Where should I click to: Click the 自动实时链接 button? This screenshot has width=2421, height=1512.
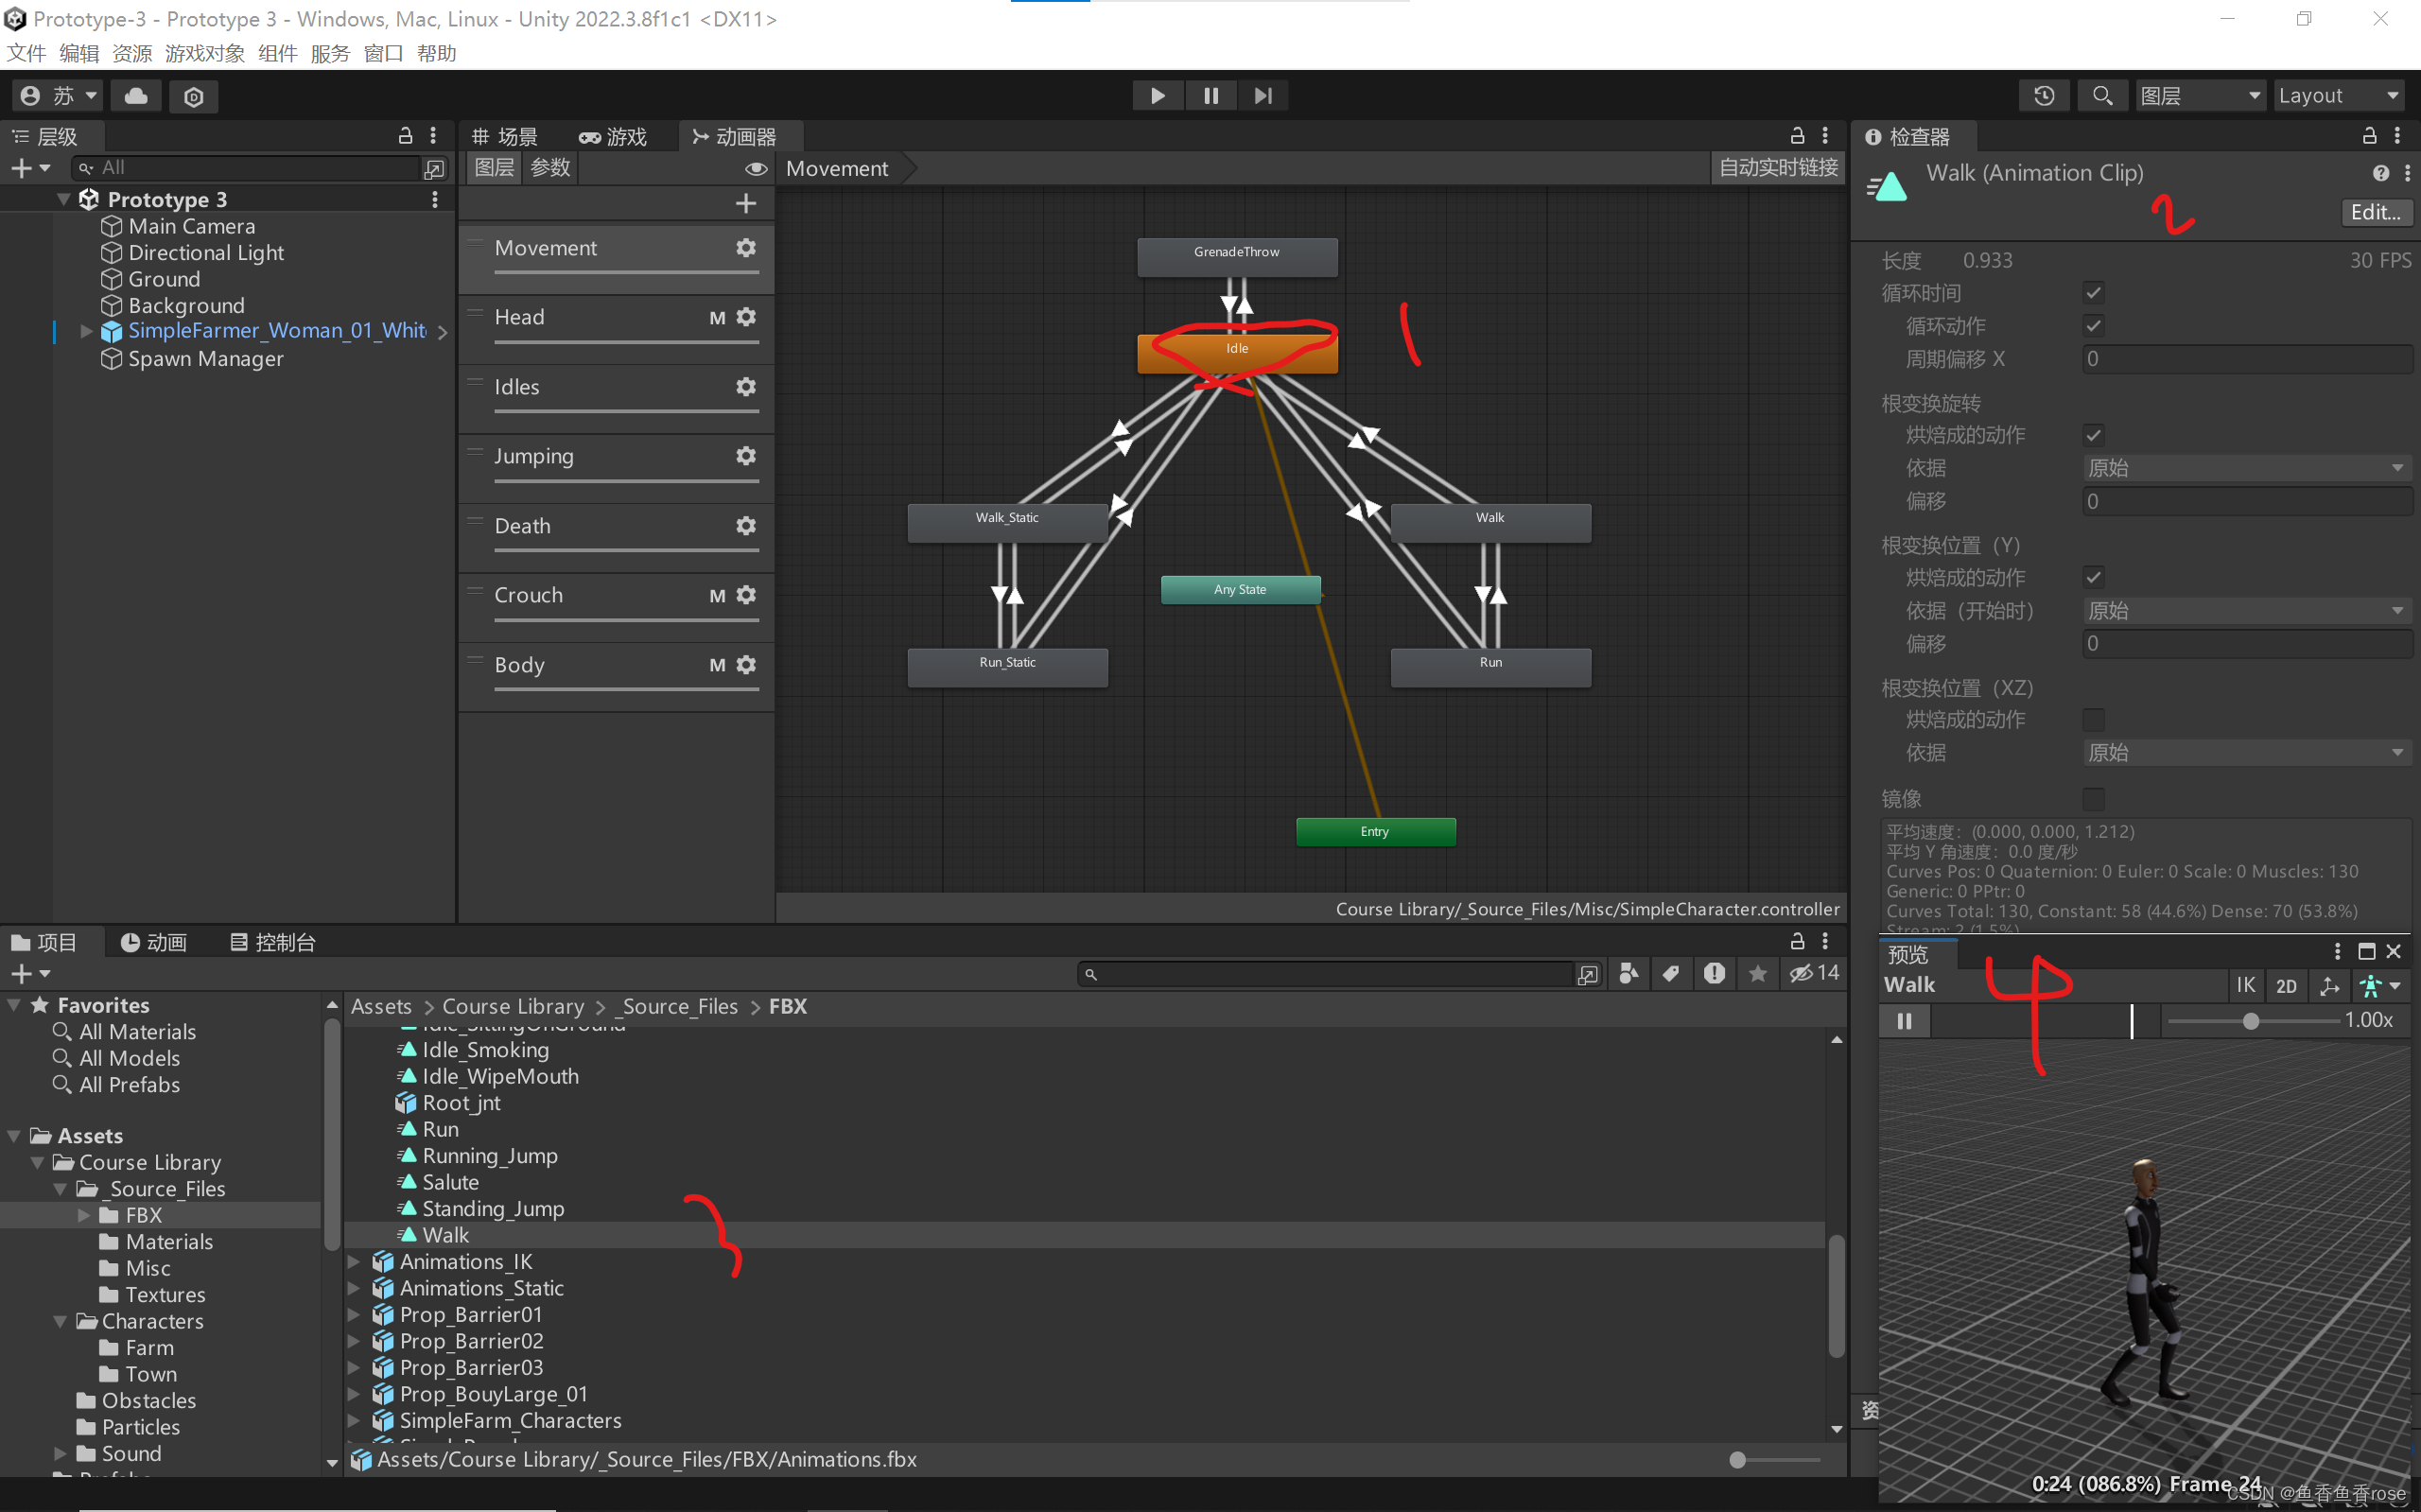click(1778, 168)
